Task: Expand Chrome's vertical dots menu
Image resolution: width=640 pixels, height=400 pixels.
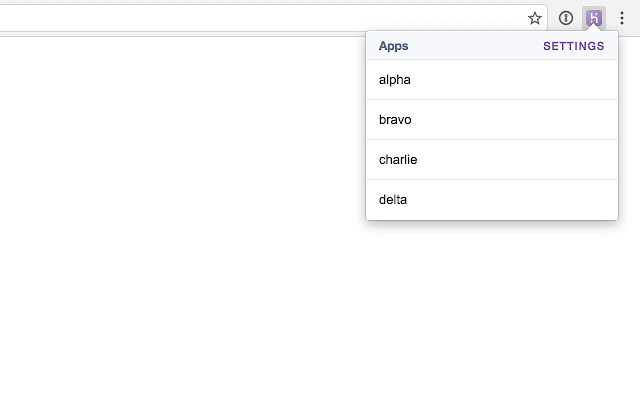Action: 622,18
